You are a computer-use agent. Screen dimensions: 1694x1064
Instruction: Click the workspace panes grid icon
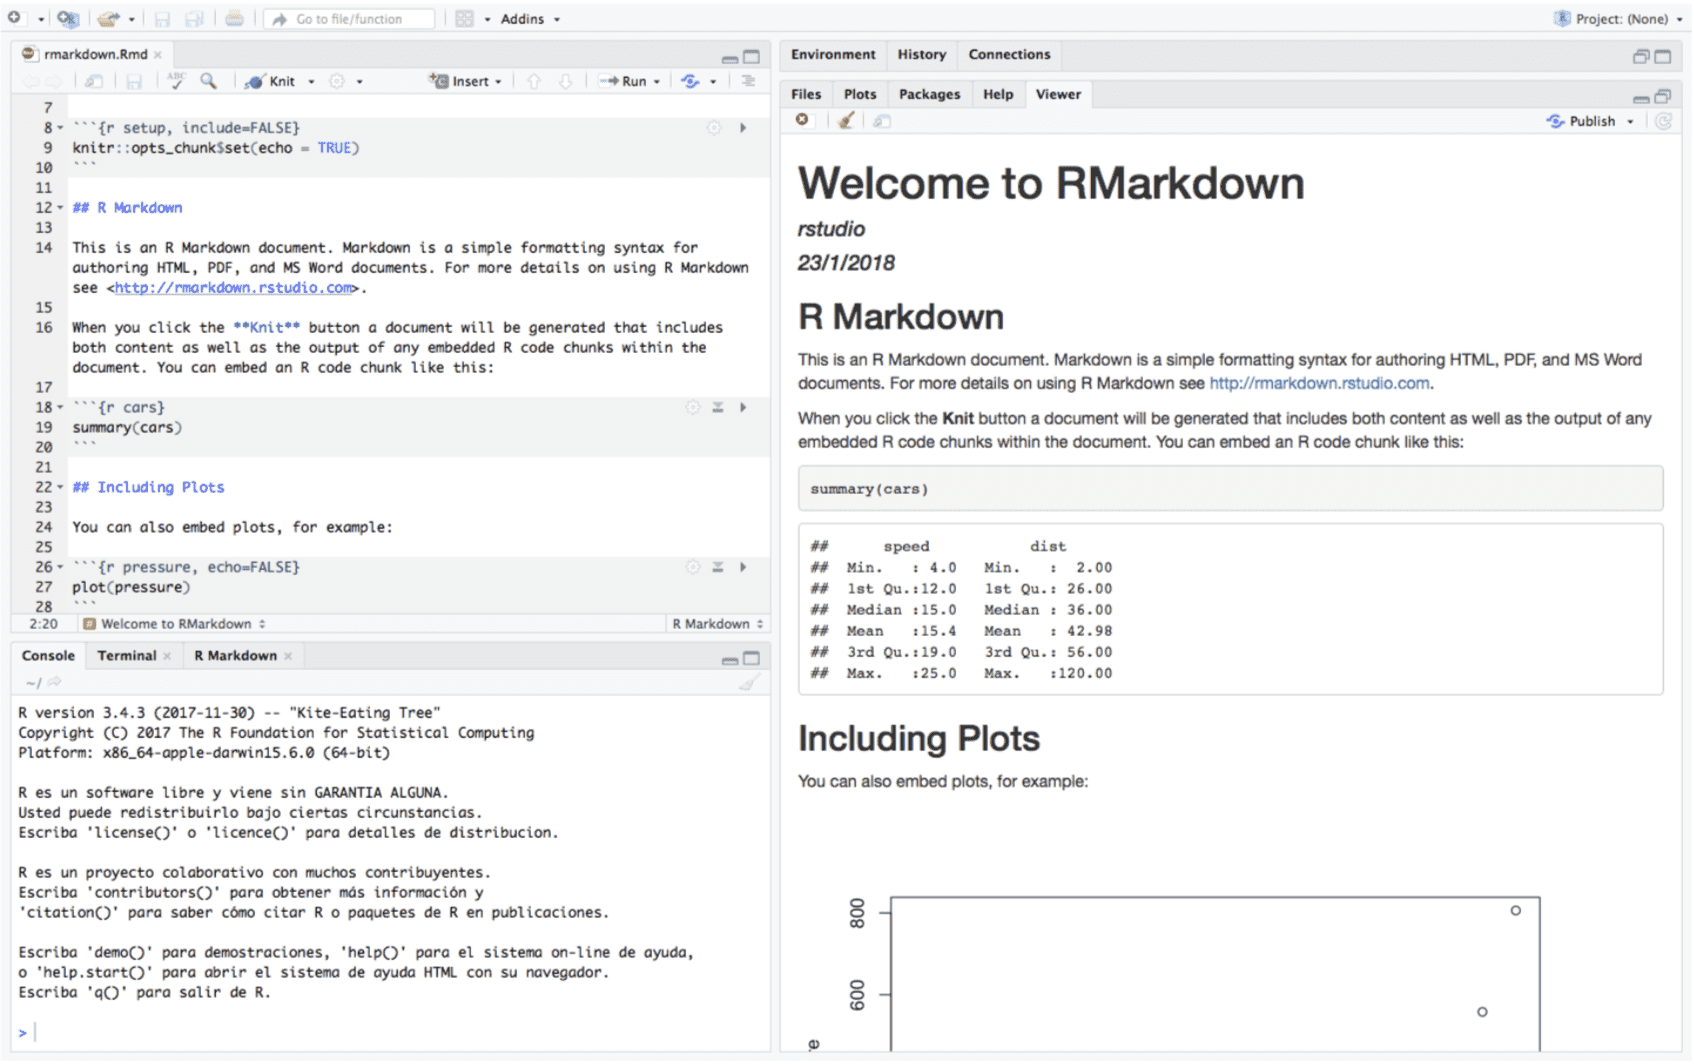[x=464, y=19]
